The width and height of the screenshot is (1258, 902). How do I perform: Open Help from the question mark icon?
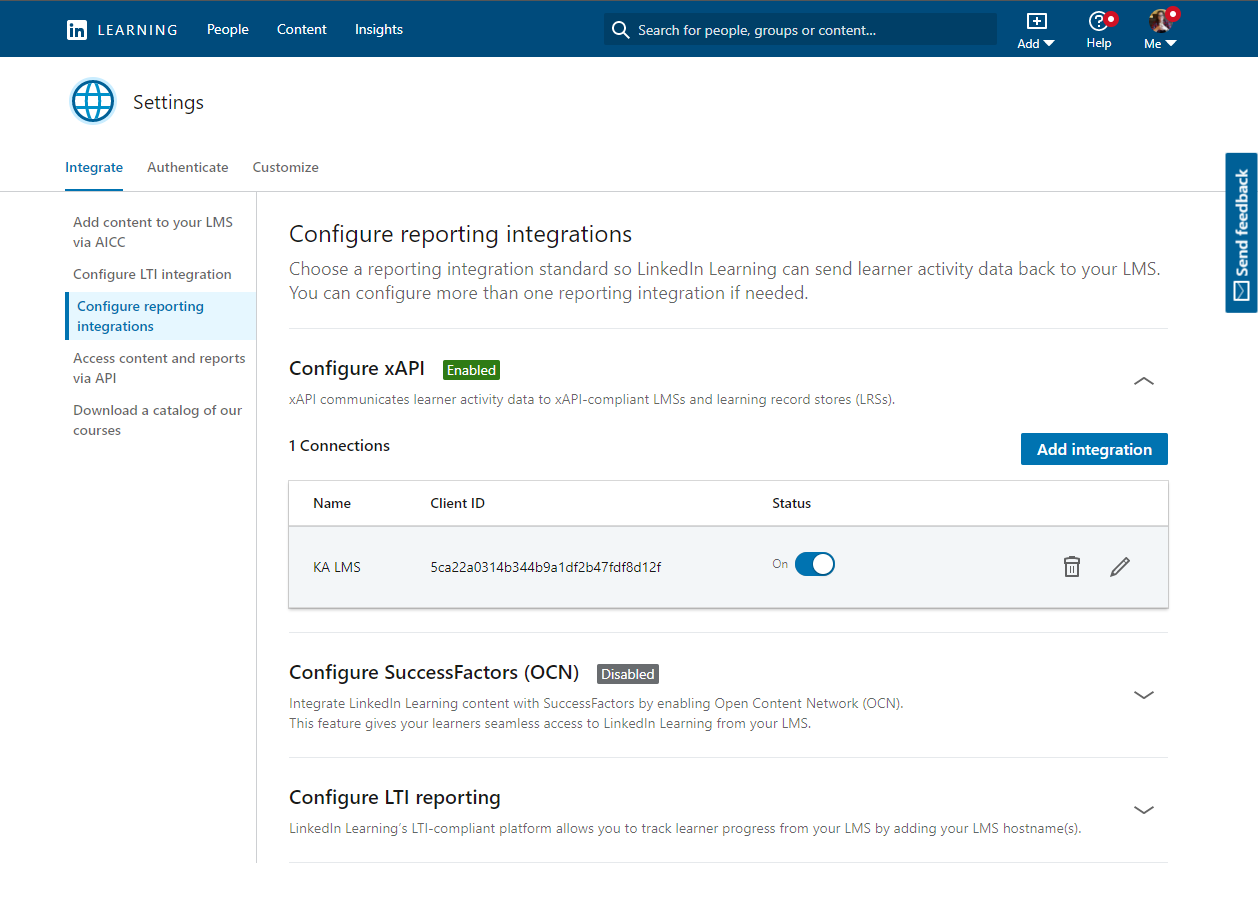tap(1098, 22)
